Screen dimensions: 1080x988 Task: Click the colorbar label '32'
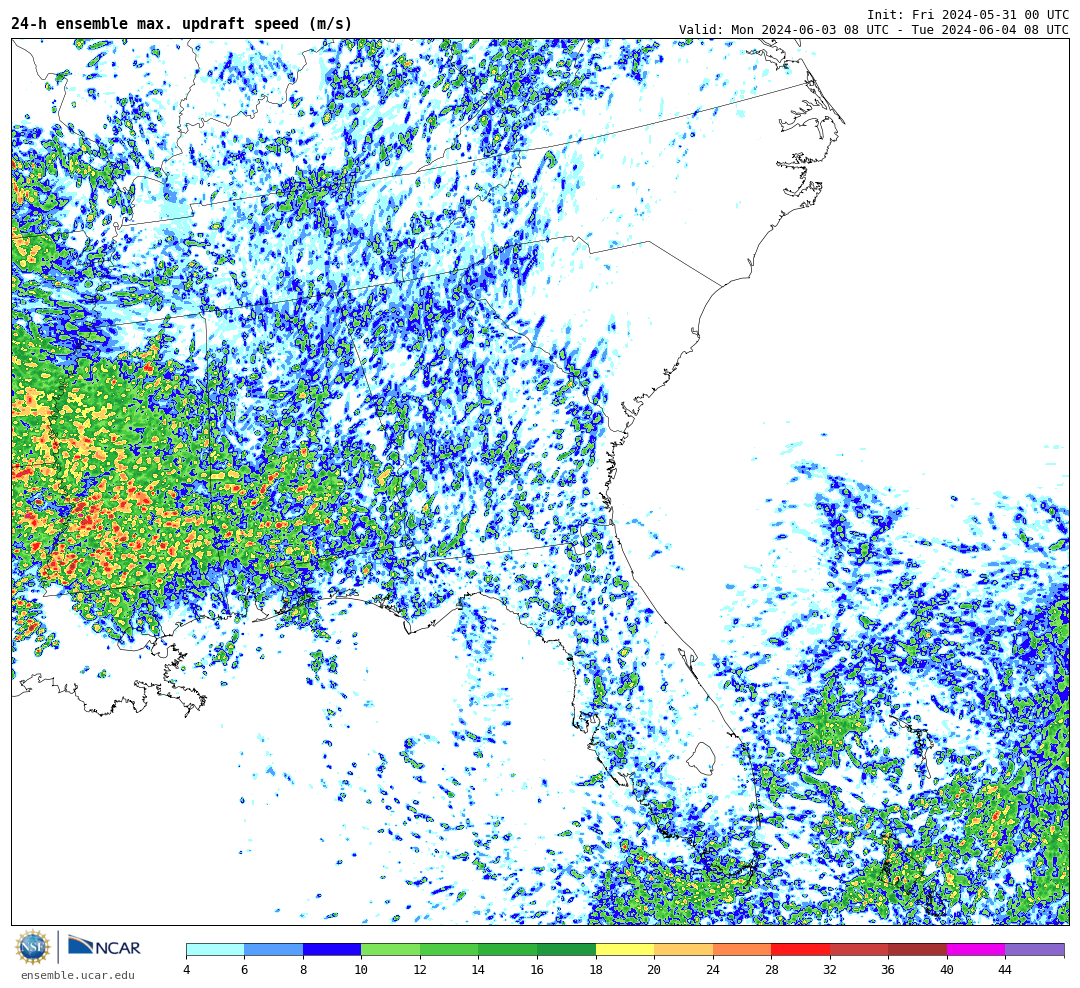click(830, 969)
